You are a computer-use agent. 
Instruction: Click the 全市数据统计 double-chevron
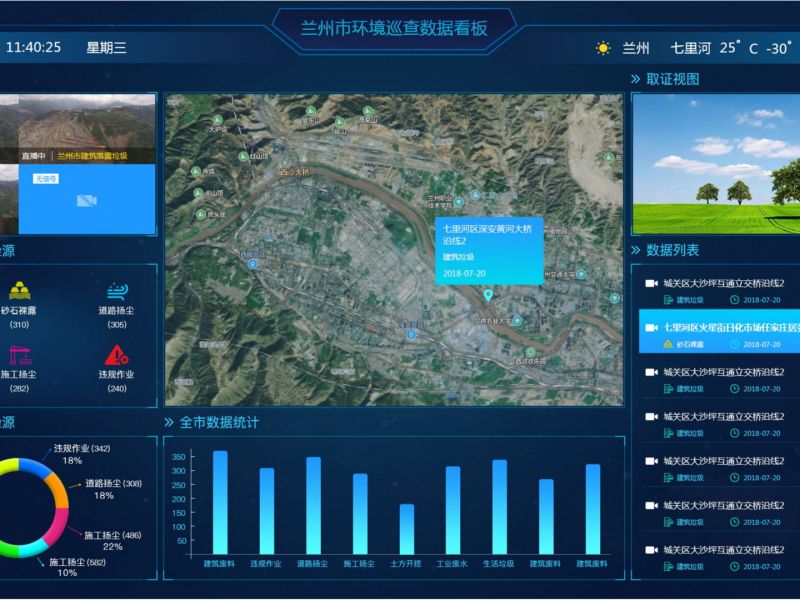169,423
